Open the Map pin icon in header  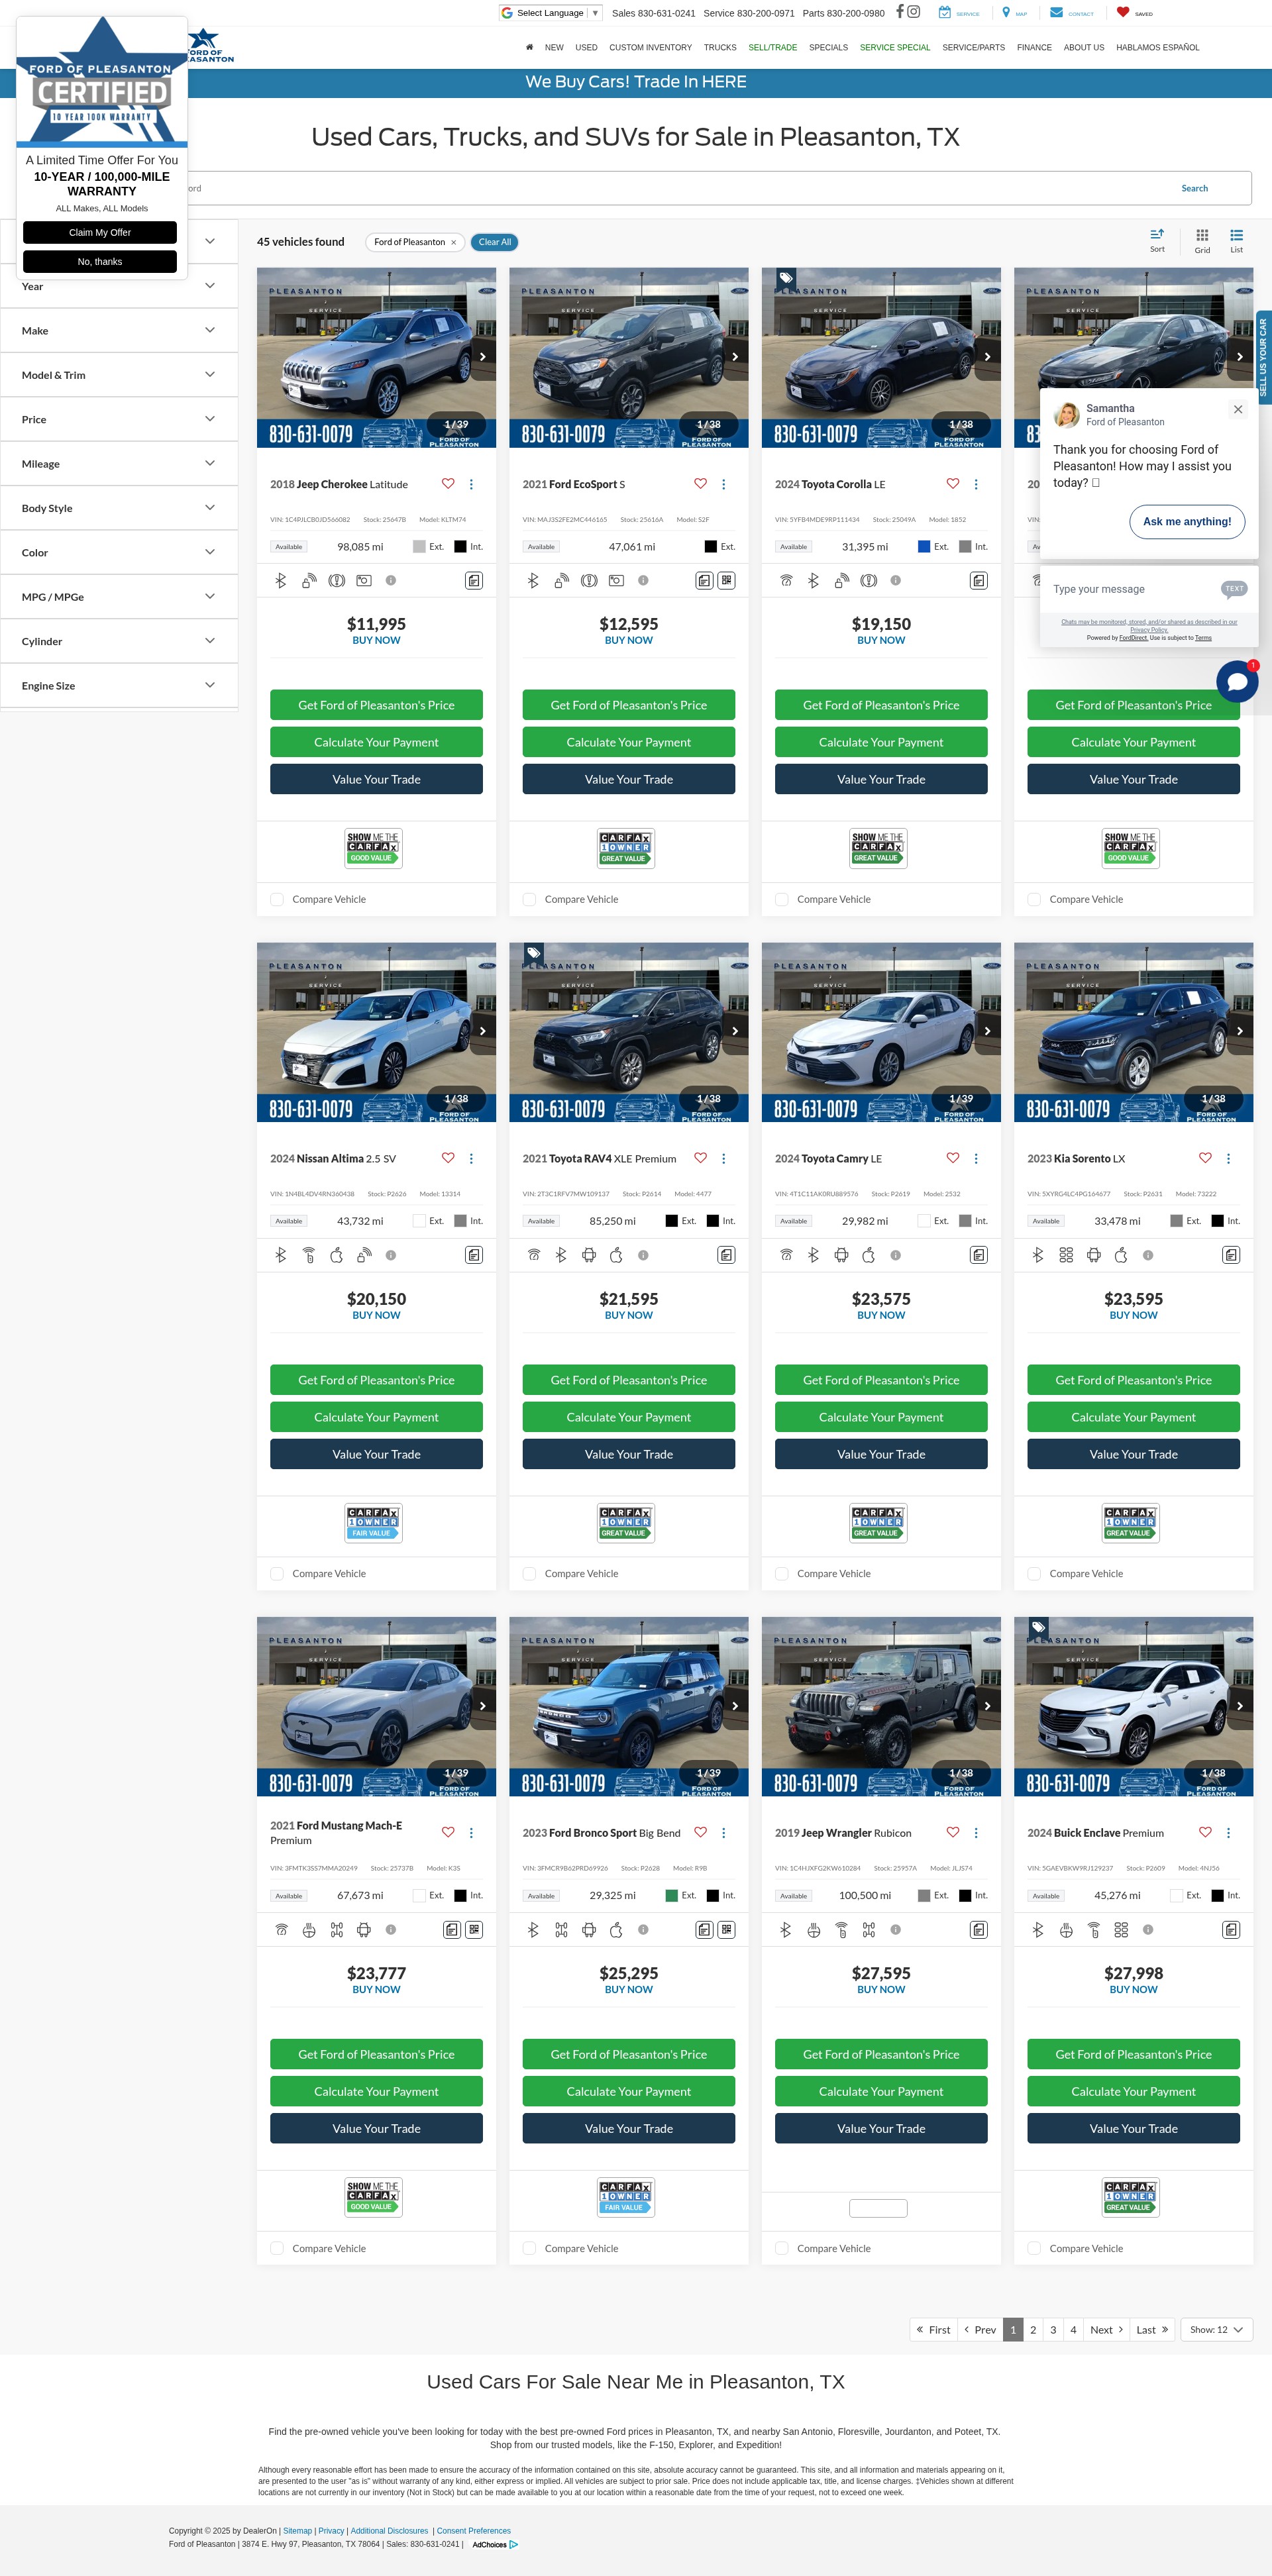pos(1006,12)
